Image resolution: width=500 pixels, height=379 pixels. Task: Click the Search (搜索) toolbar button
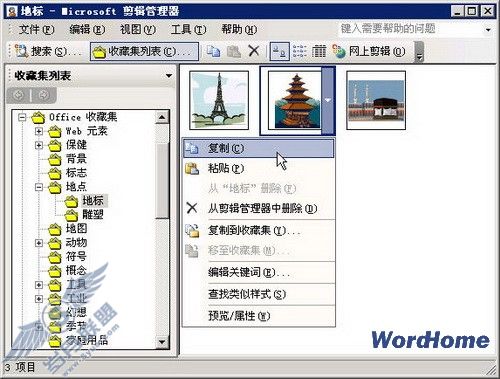tap(48, 52)
